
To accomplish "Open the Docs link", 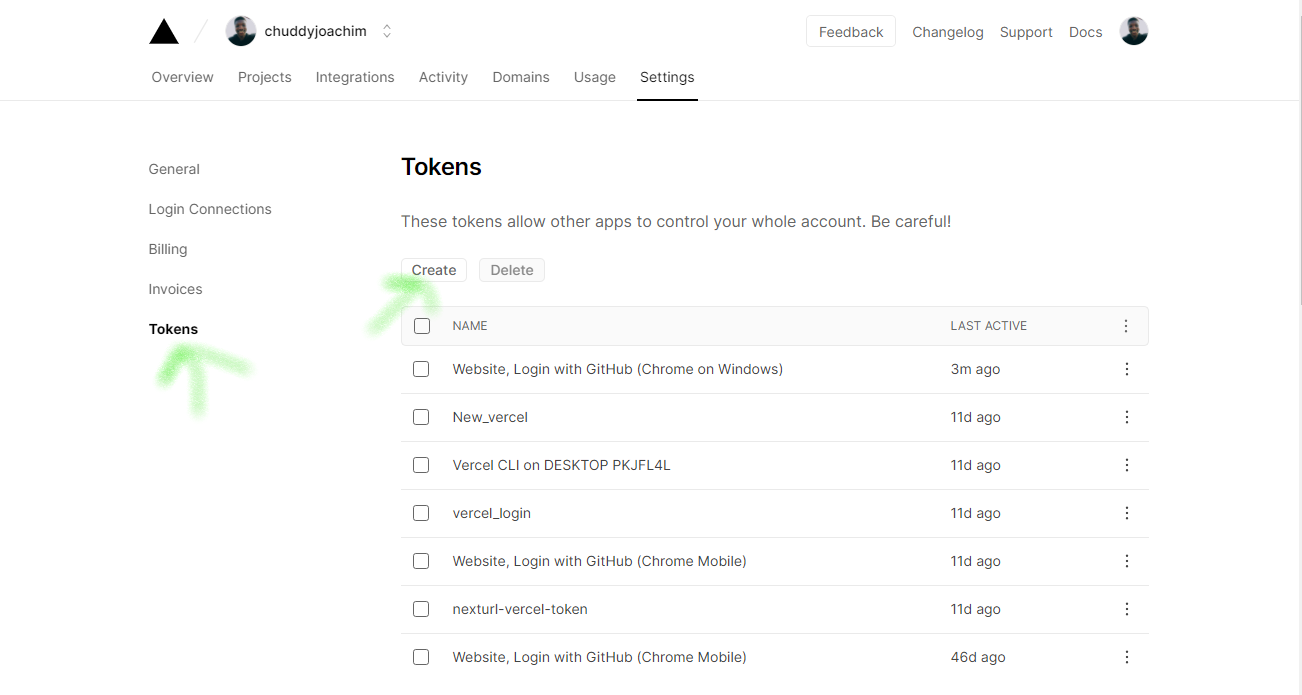I will click(1085, 32).
